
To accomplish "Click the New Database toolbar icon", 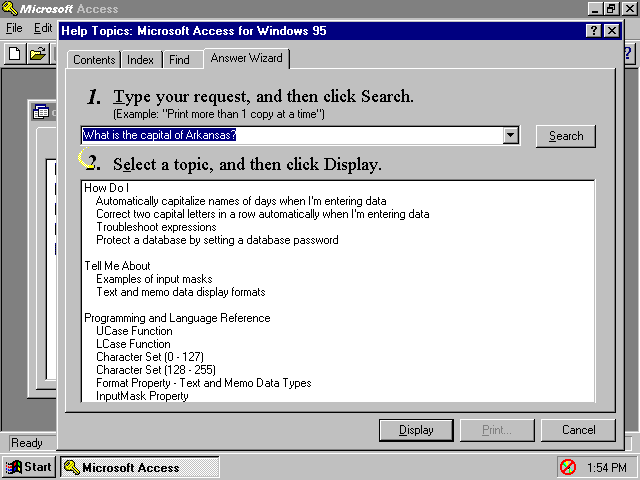I will [x=15, y=54].
